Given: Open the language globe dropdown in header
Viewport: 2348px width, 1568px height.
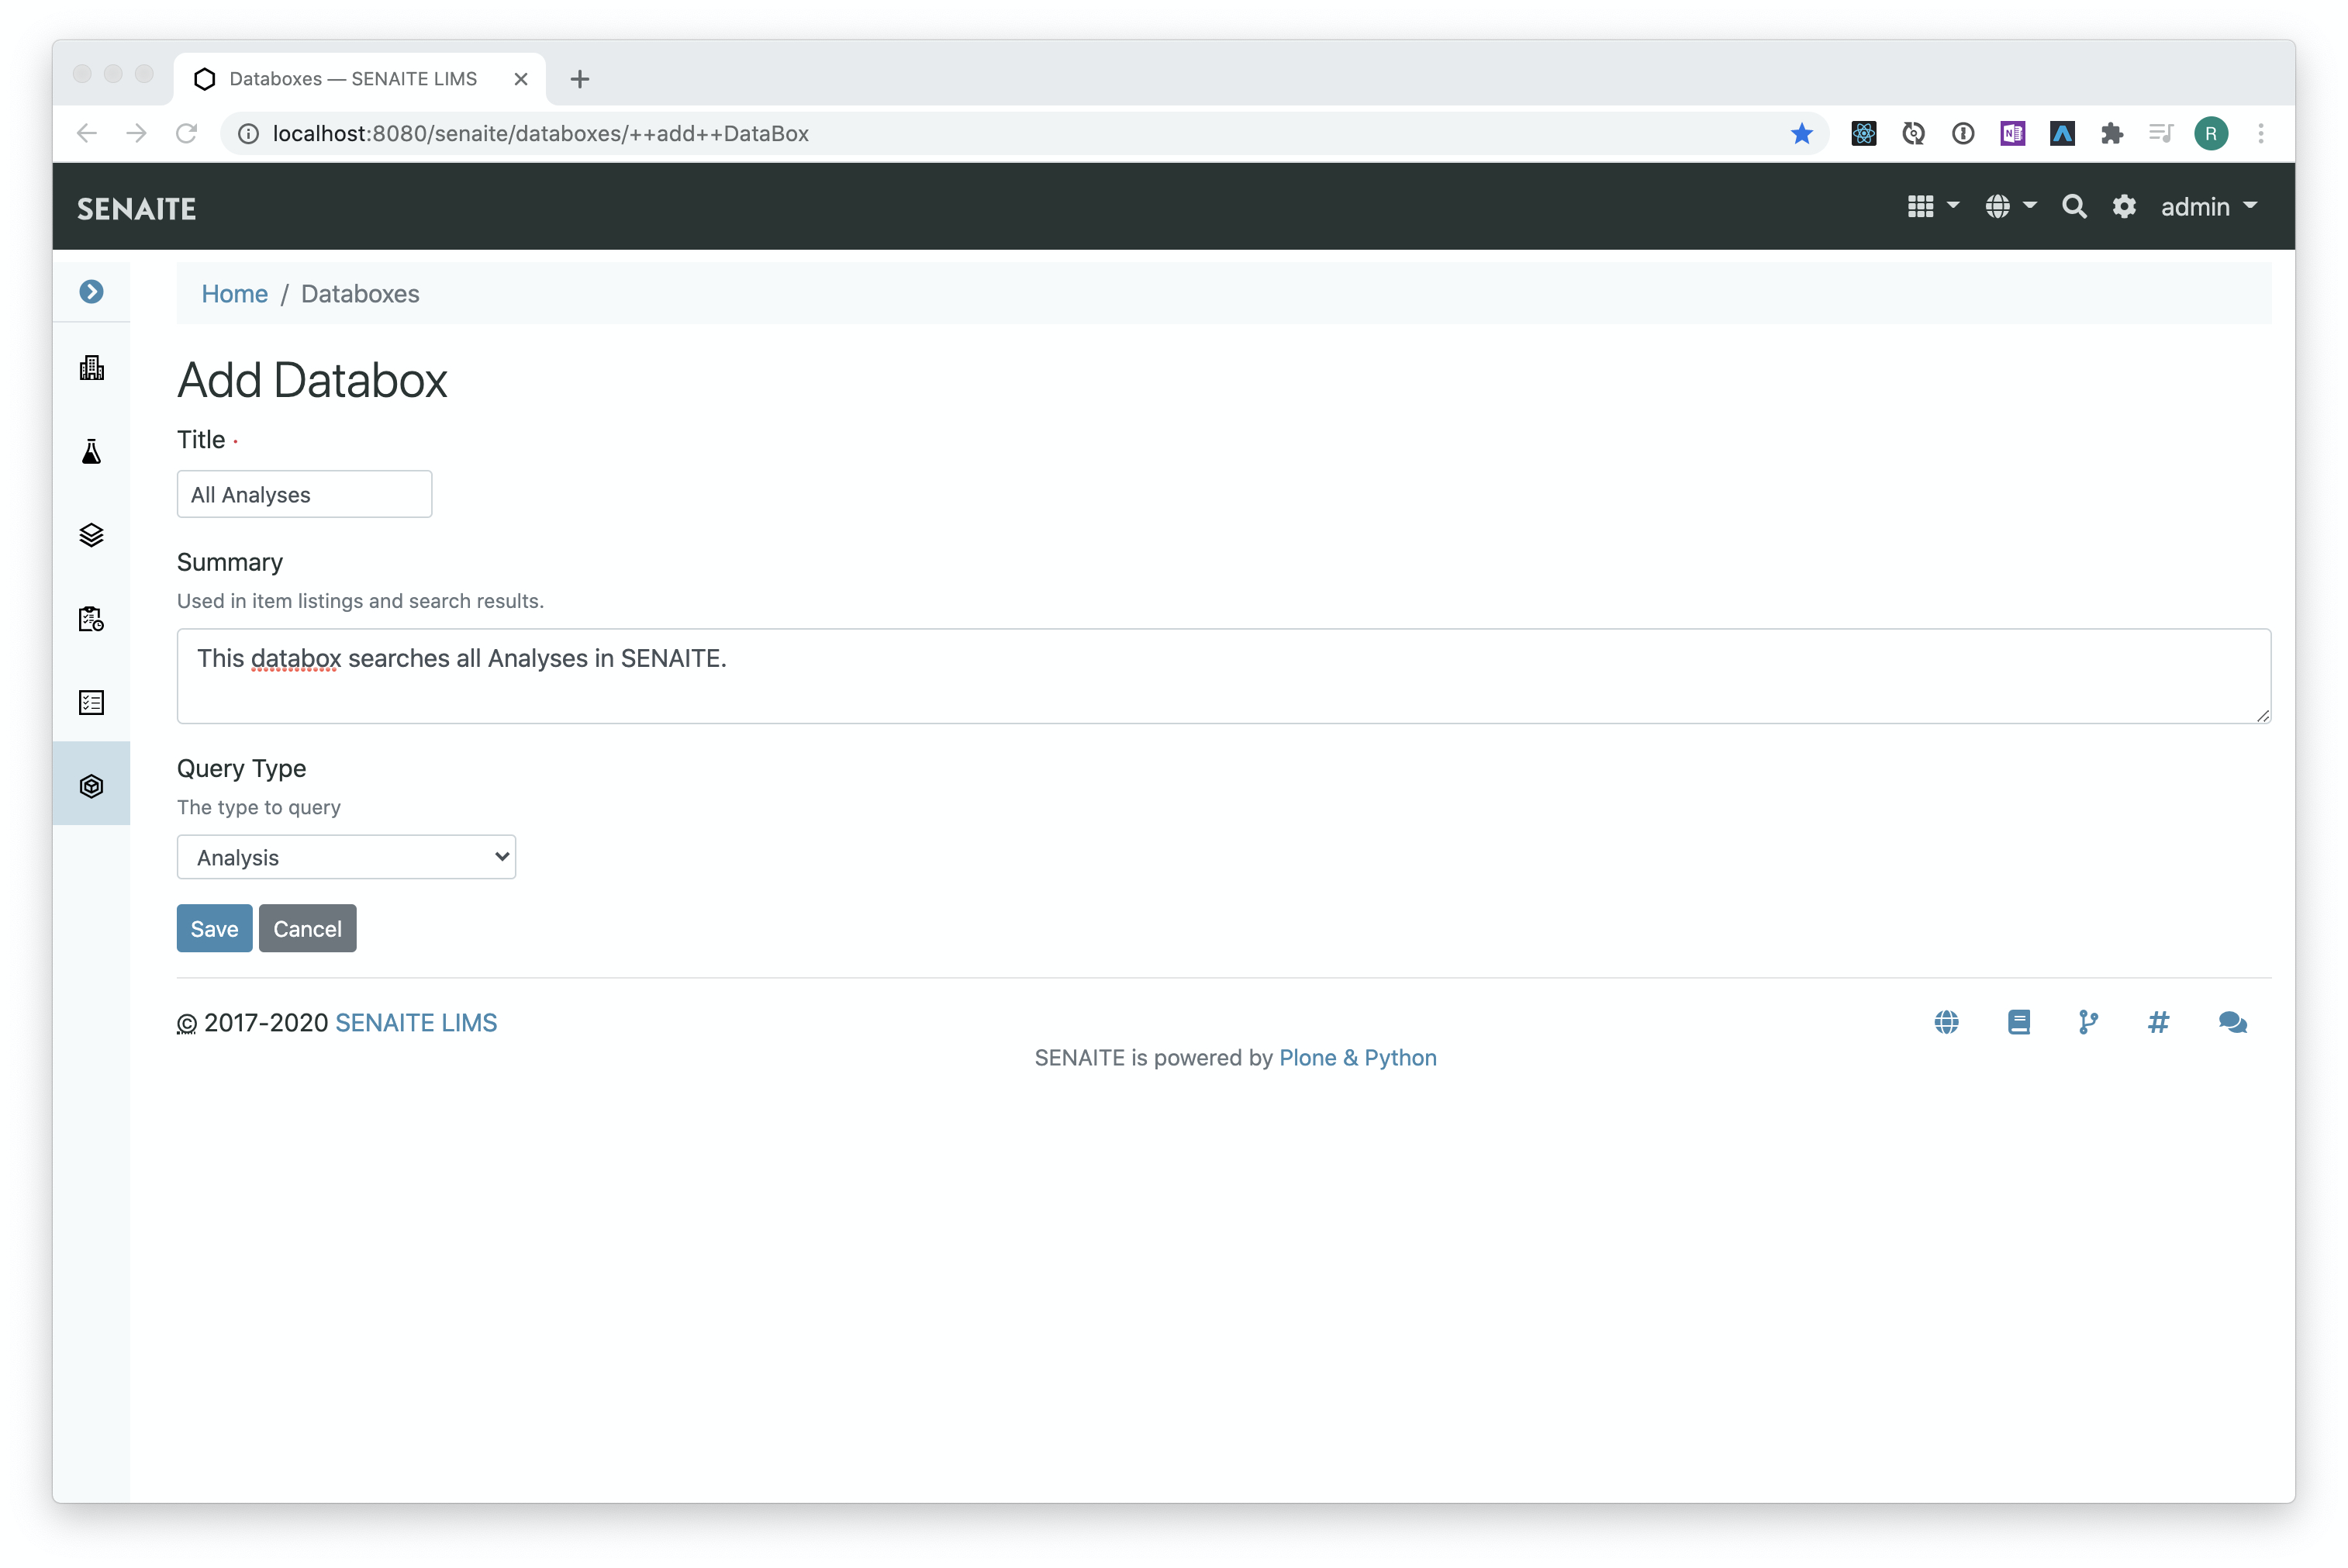Looking at the screenshot, I should click(2009, 207).
